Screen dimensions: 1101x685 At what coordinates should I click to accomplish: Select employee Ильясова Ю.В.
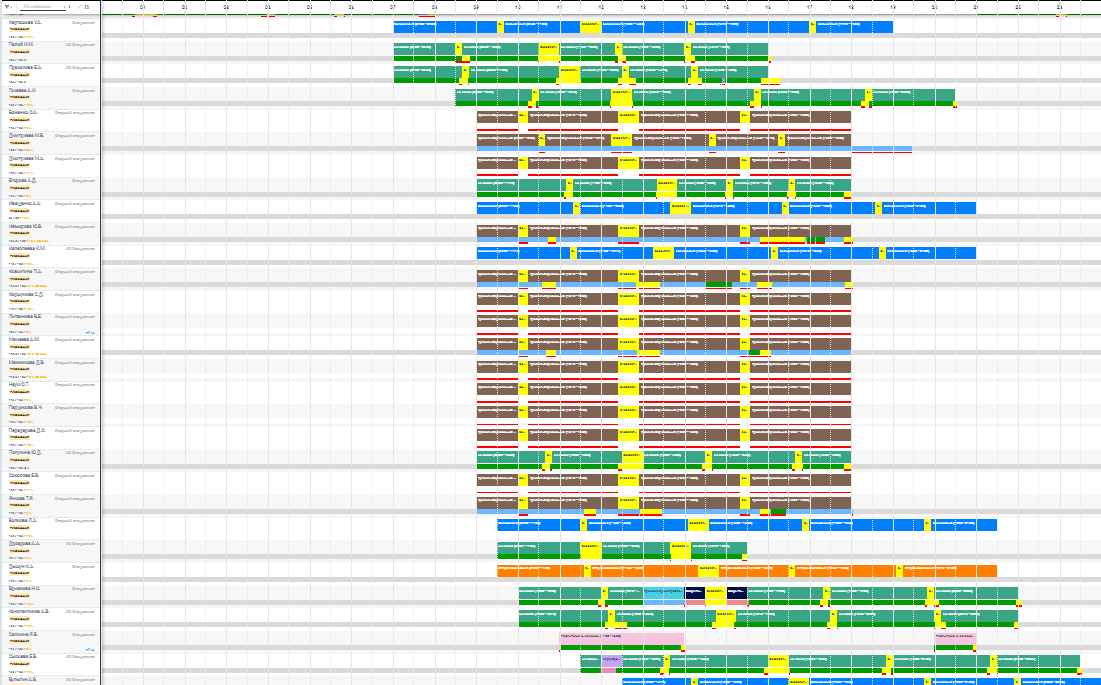pos(25,226)
